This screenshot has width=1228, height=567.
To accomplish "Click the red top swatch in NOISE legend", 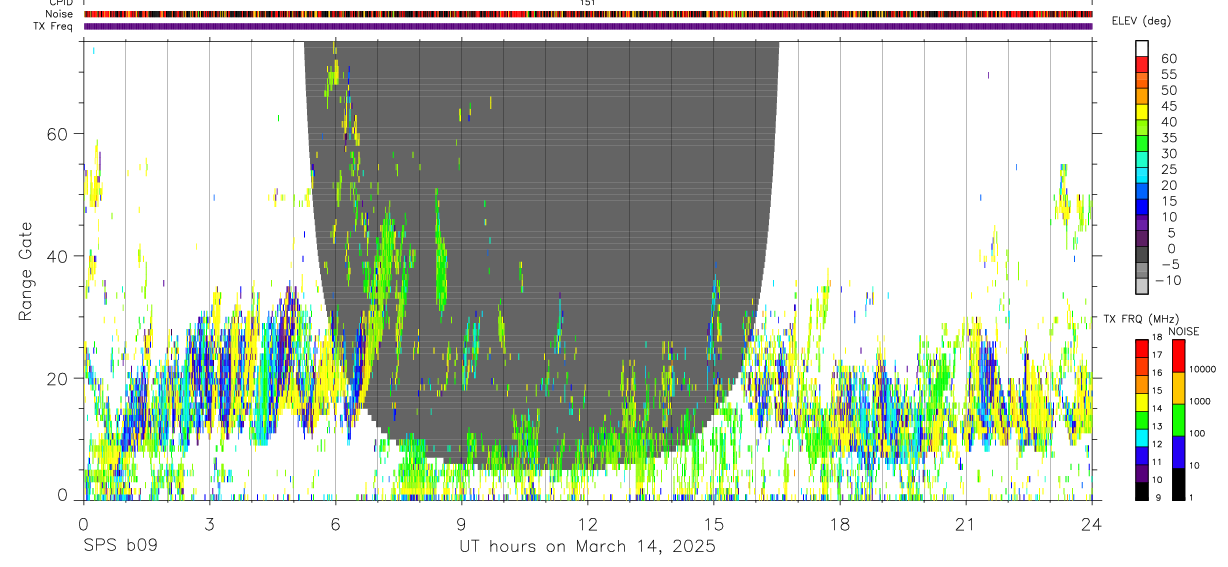I will click(1177, 356).
